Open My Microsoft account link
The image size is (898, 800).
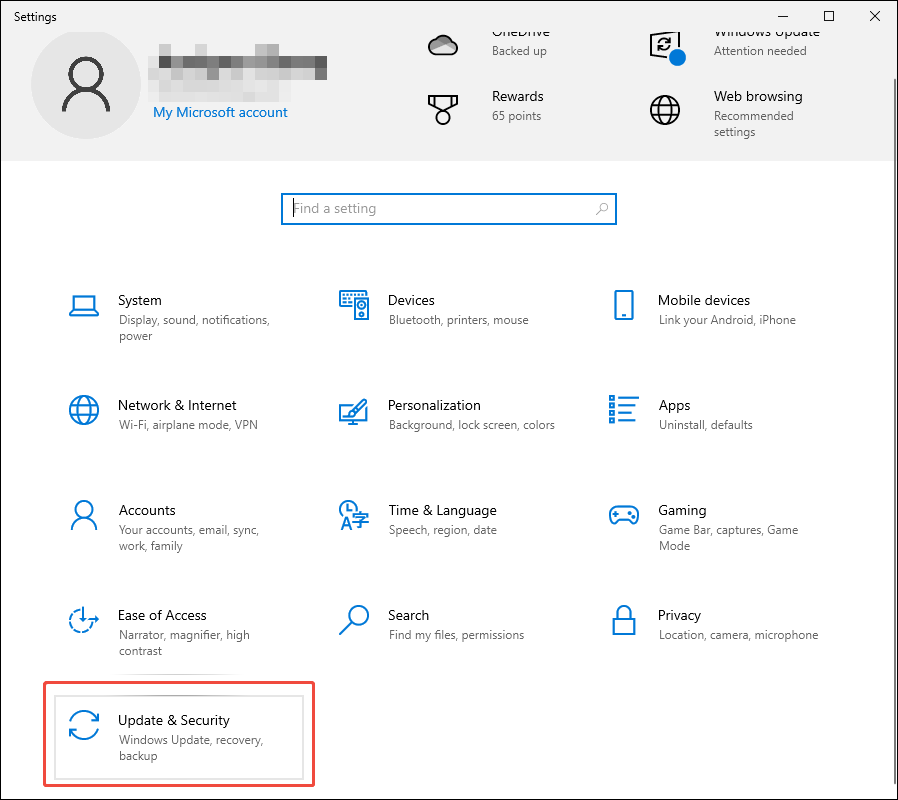coord(220,112)
